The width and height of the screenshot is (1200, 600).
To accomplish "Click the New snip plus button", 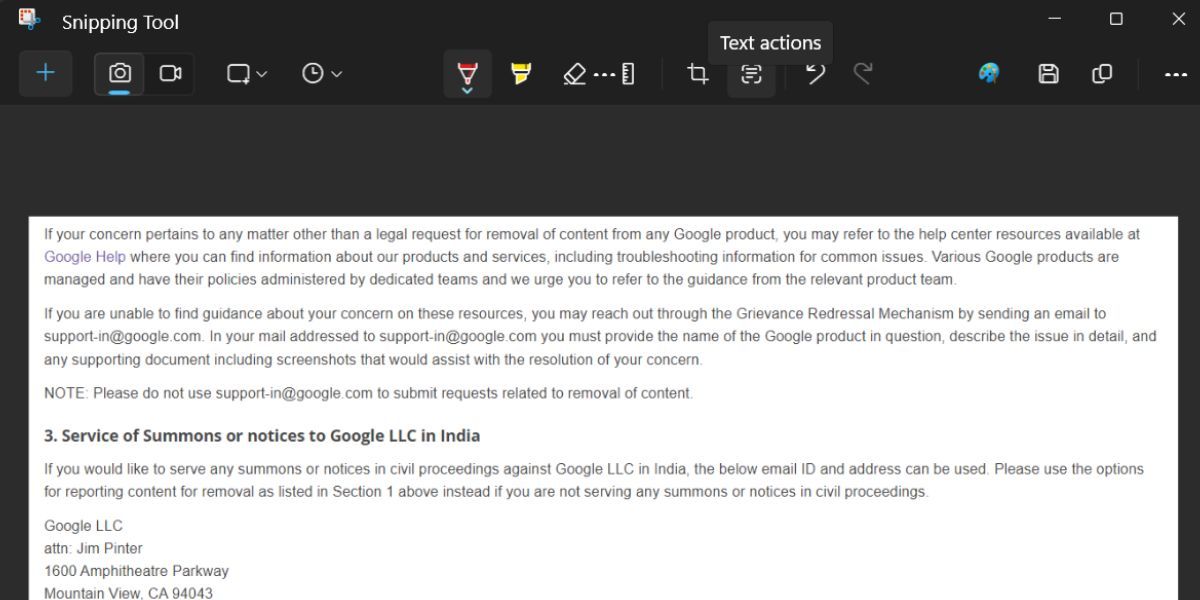I will 45,73.
